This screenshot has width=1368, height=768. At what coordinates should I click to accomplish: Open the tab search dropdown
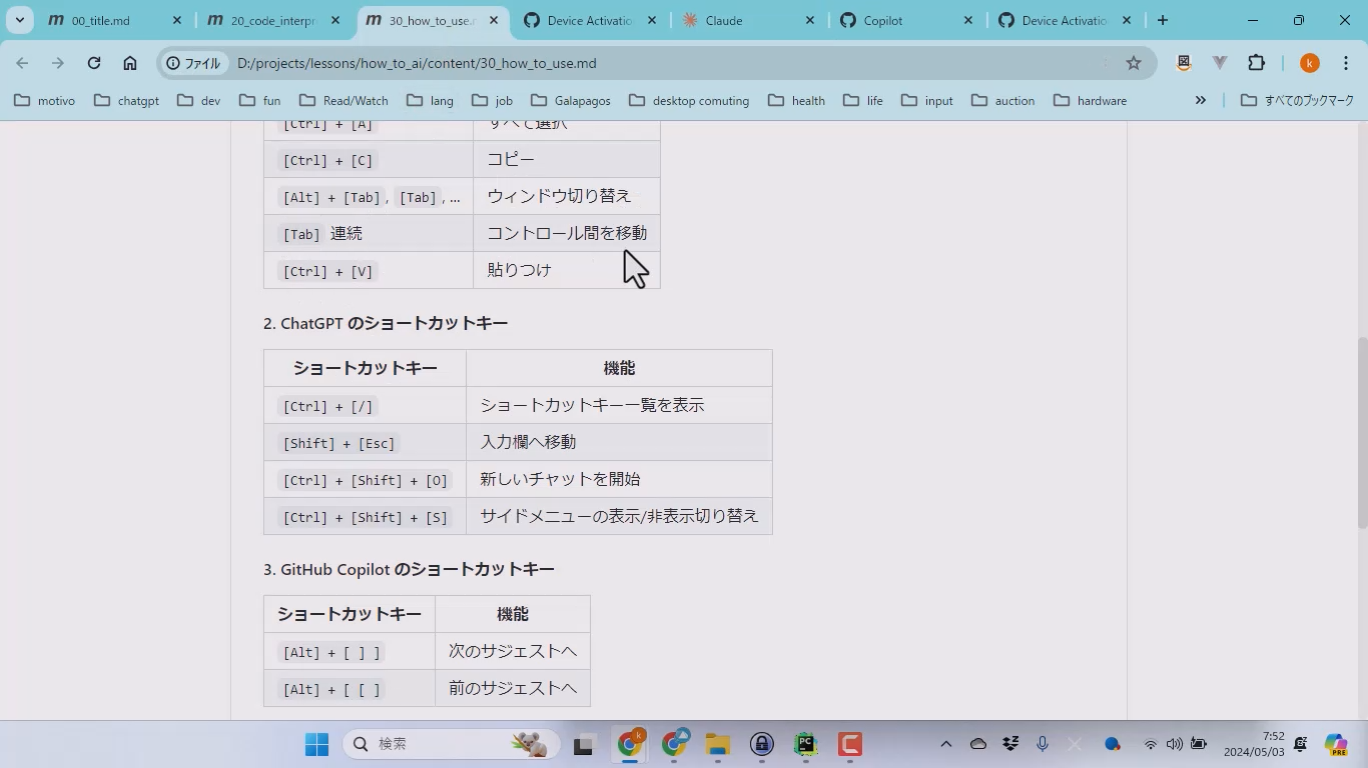coord(19,20)
